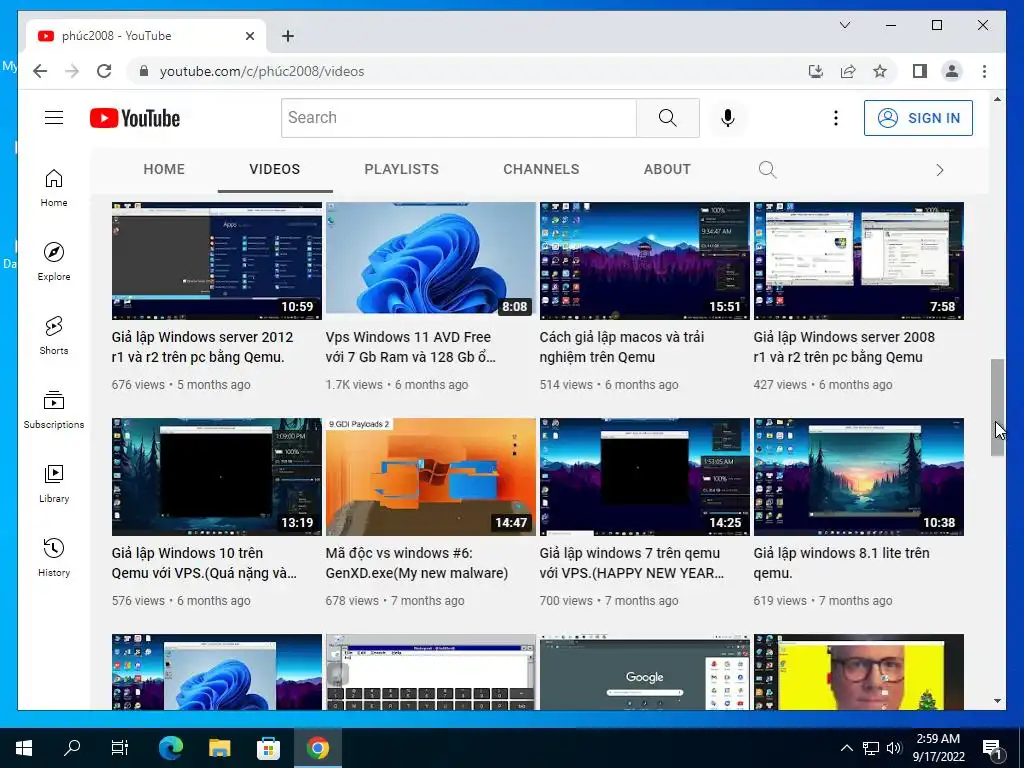1024x768 pixels.
Task: Switch to the PLAYLISTS tab
Action: tap(401, 169)
